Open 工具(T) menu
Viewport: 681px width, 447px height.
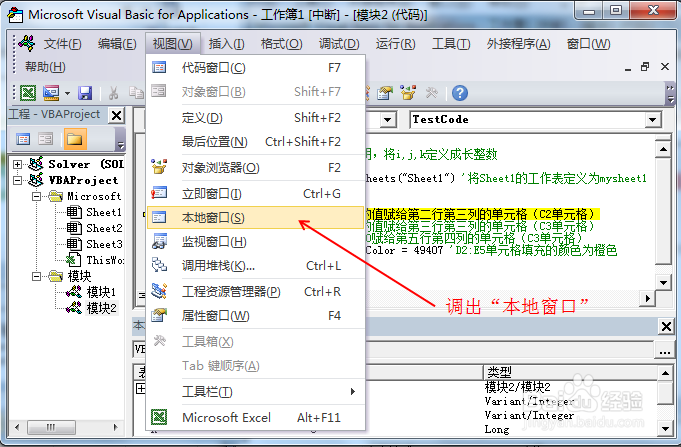(451, 44)
